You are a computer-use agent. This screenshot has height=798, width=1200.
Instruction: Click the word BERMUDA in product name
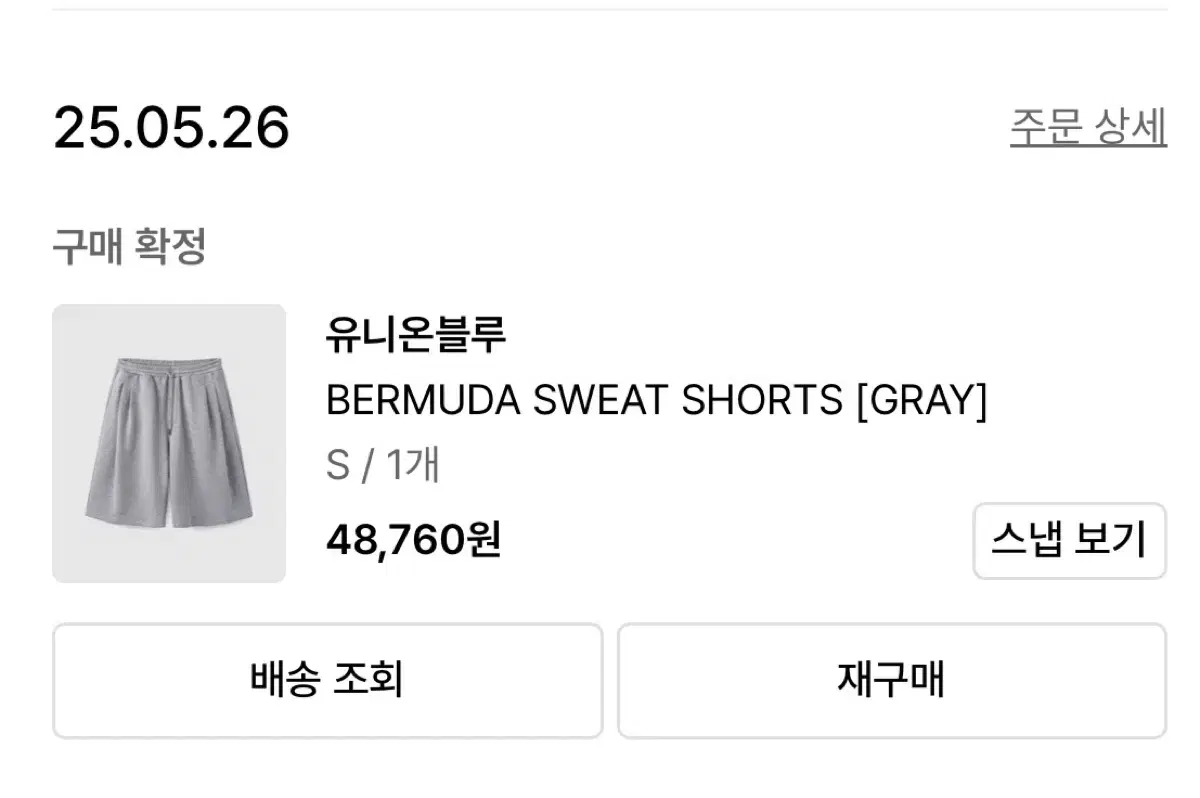(424, 401)
